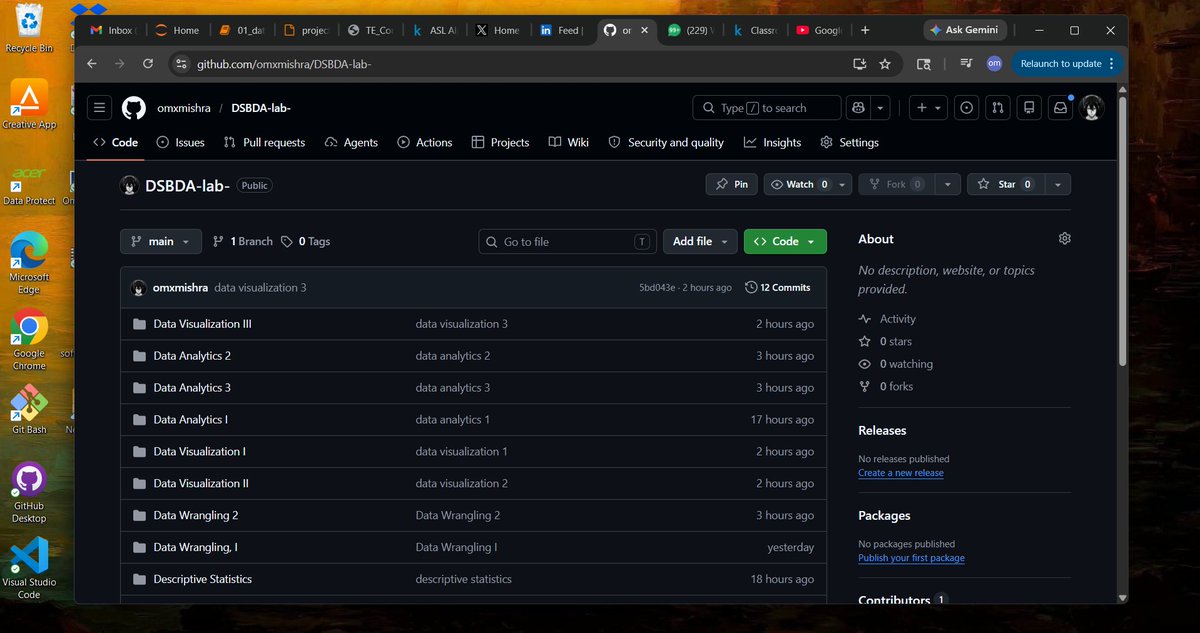1200x633 pixels.
Task: Open the notifications inbox icon
Action: point(1060,108)
